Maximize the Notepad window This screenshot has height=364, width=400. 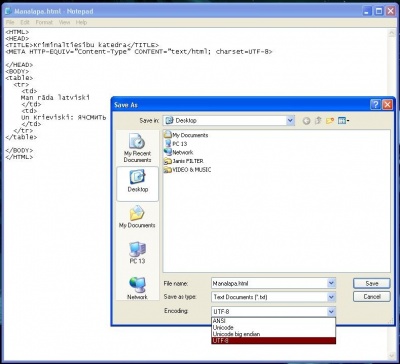point(379,11)
